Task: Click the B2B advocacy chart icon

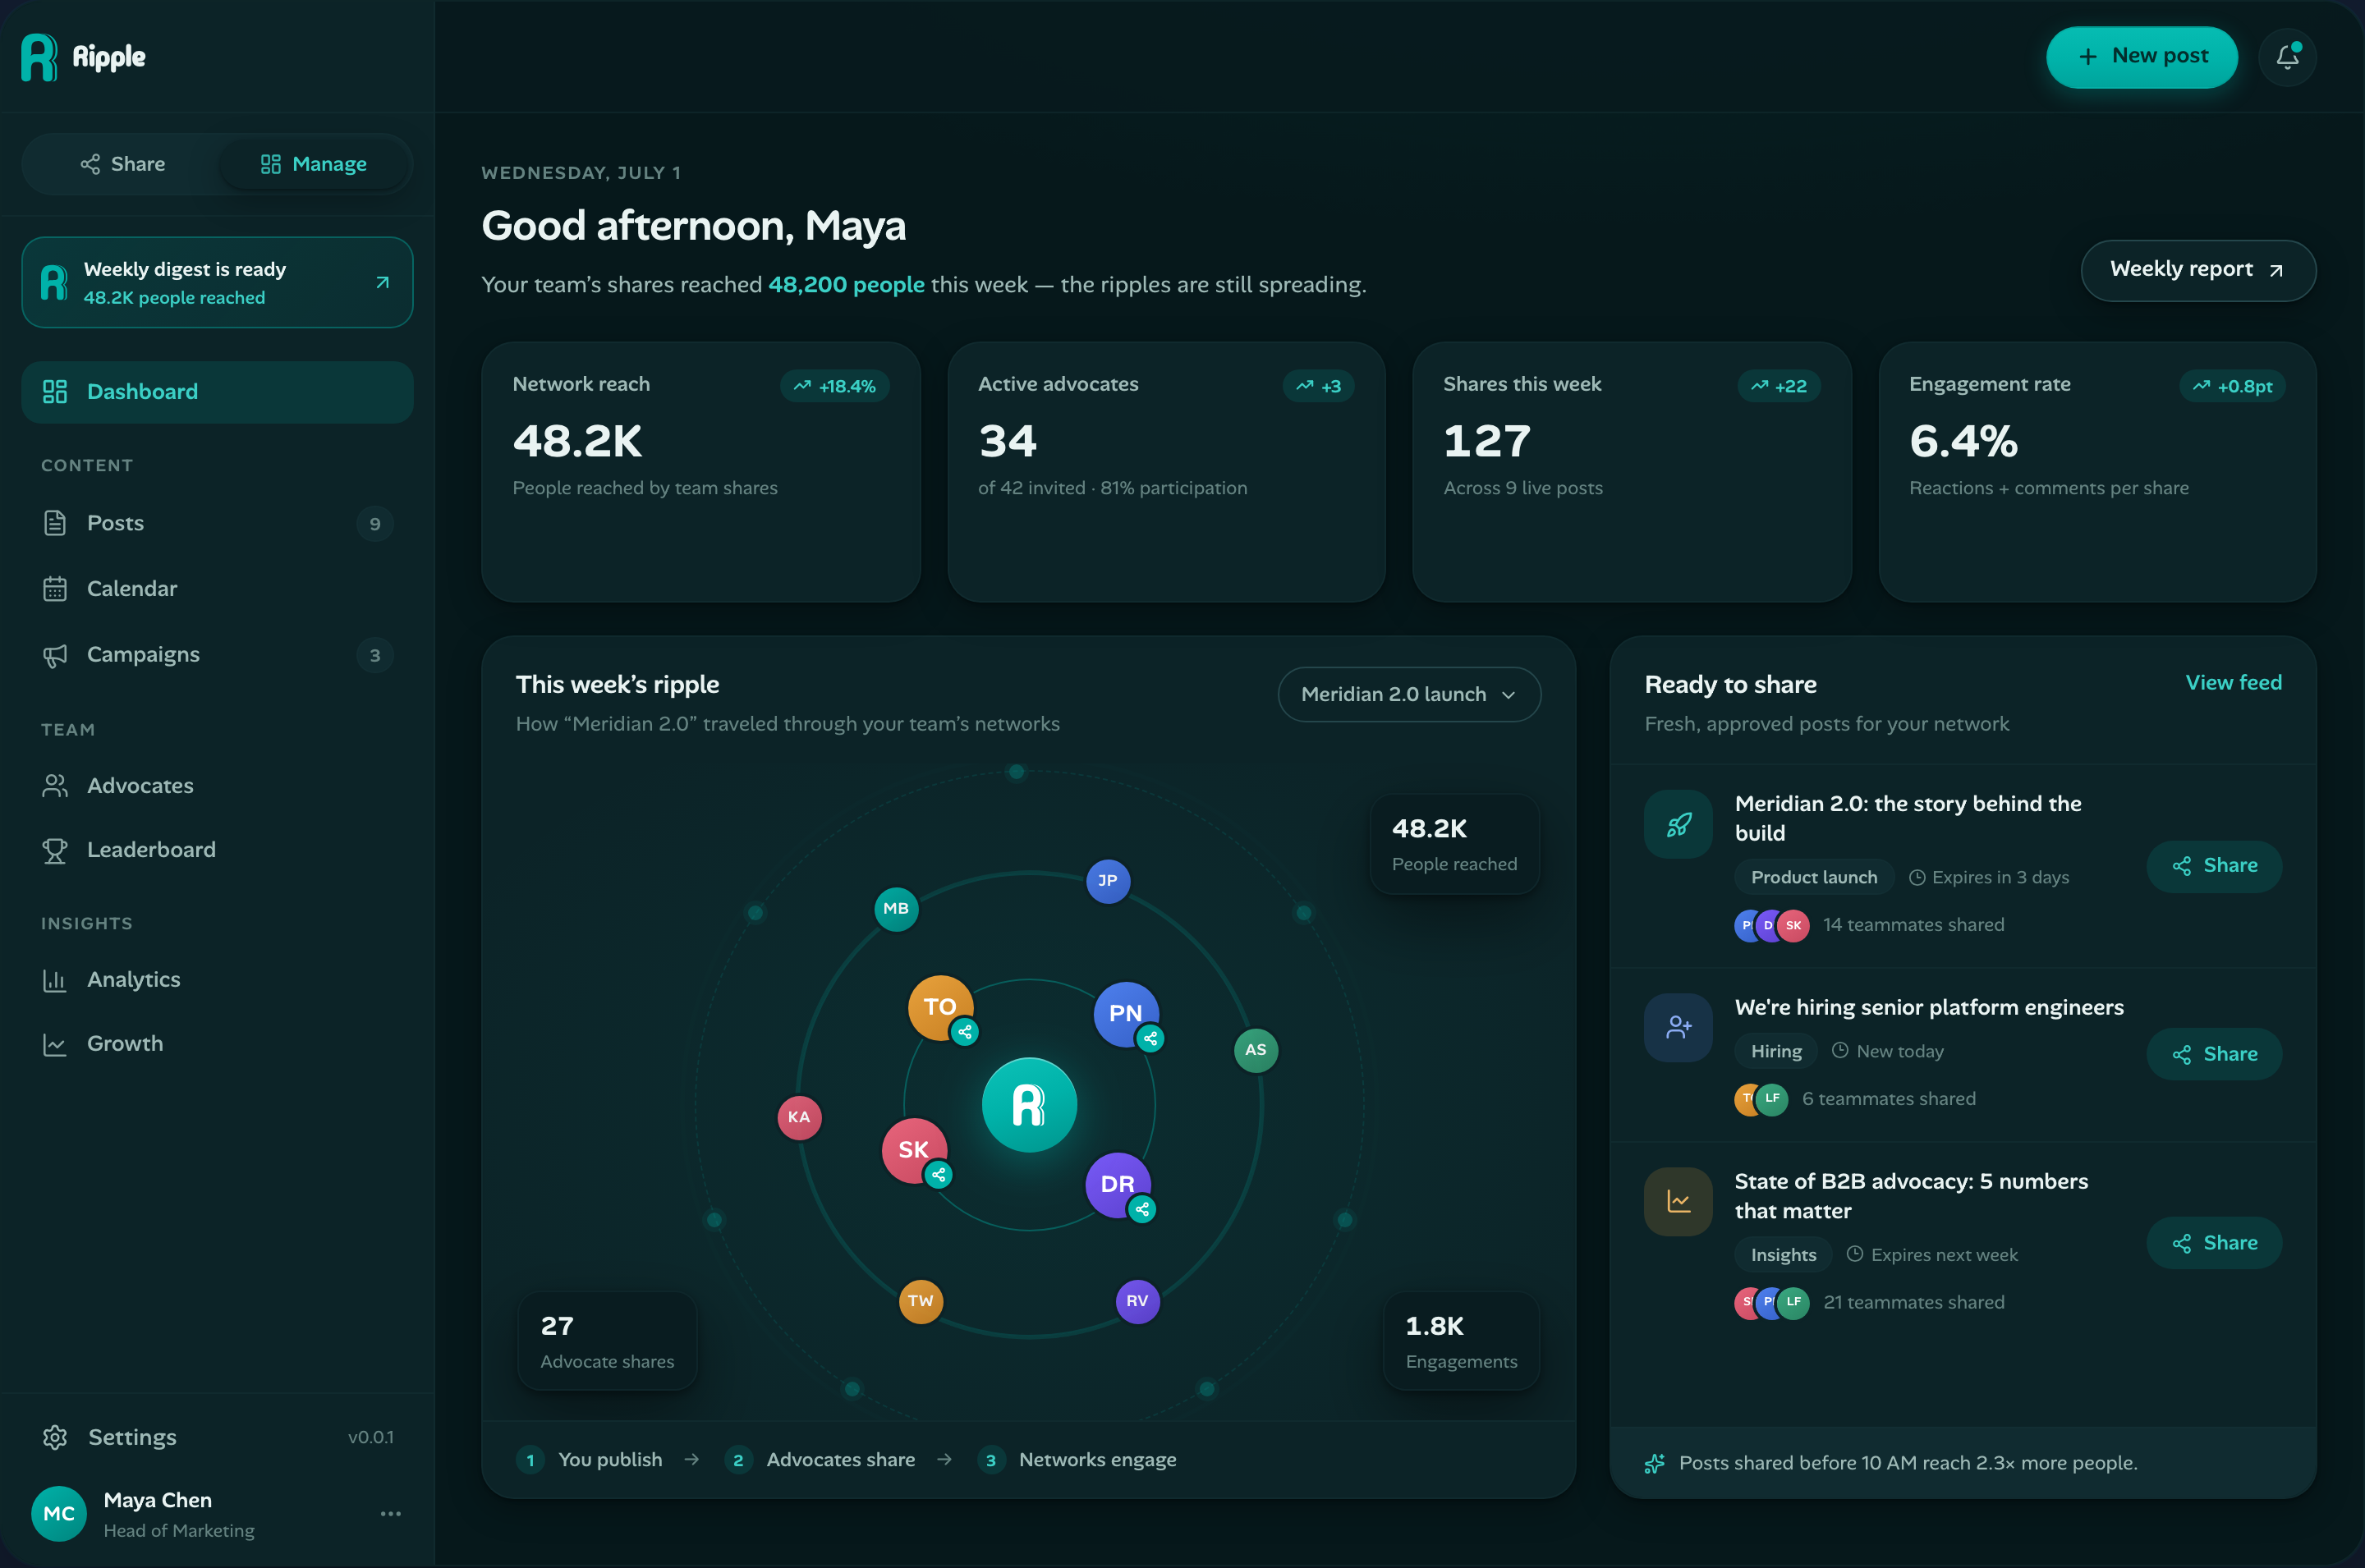Action: point(1679,1202)
